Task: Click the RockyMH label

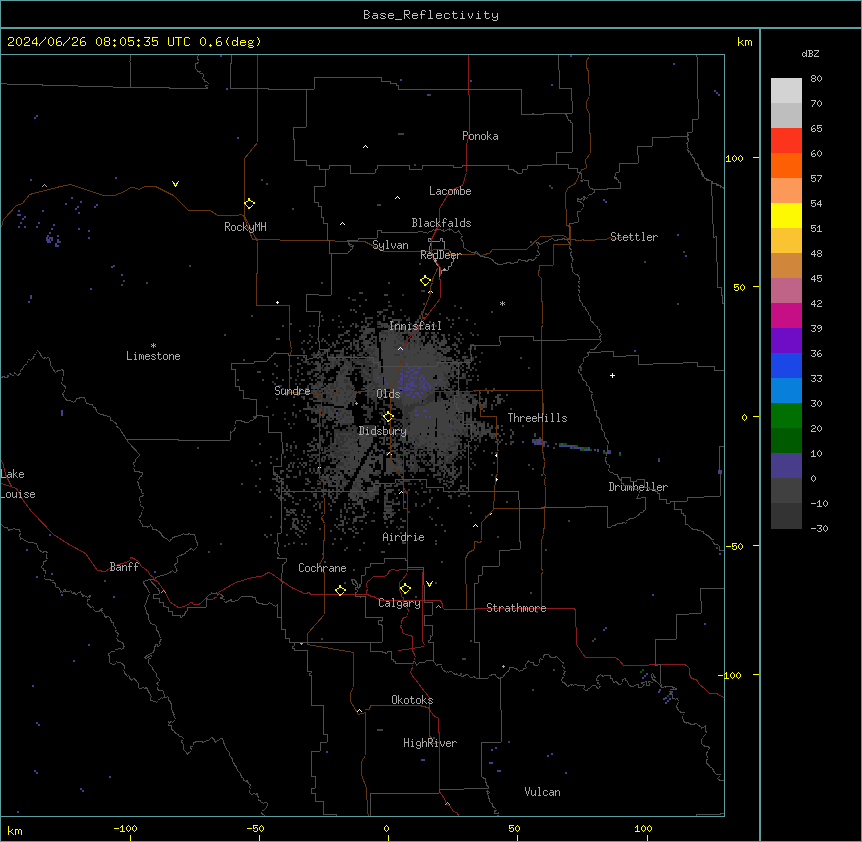Action: click(245, 227)
